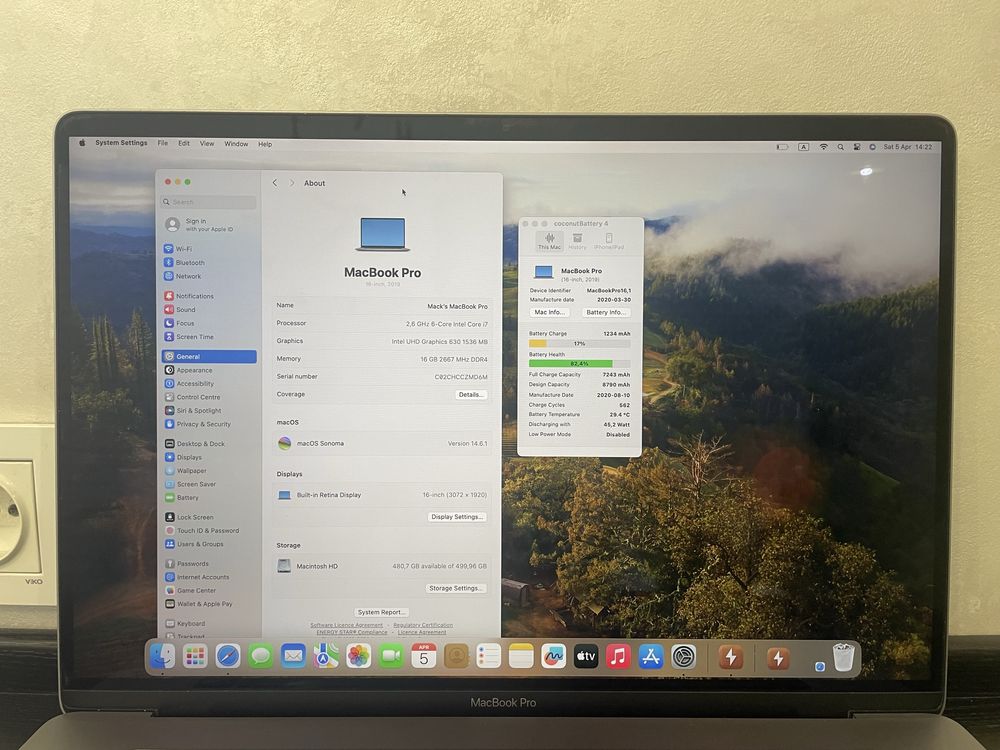Switch to iPhone/iPad tab in coconutBattery

pyautogui.click(x=608, y=241)
